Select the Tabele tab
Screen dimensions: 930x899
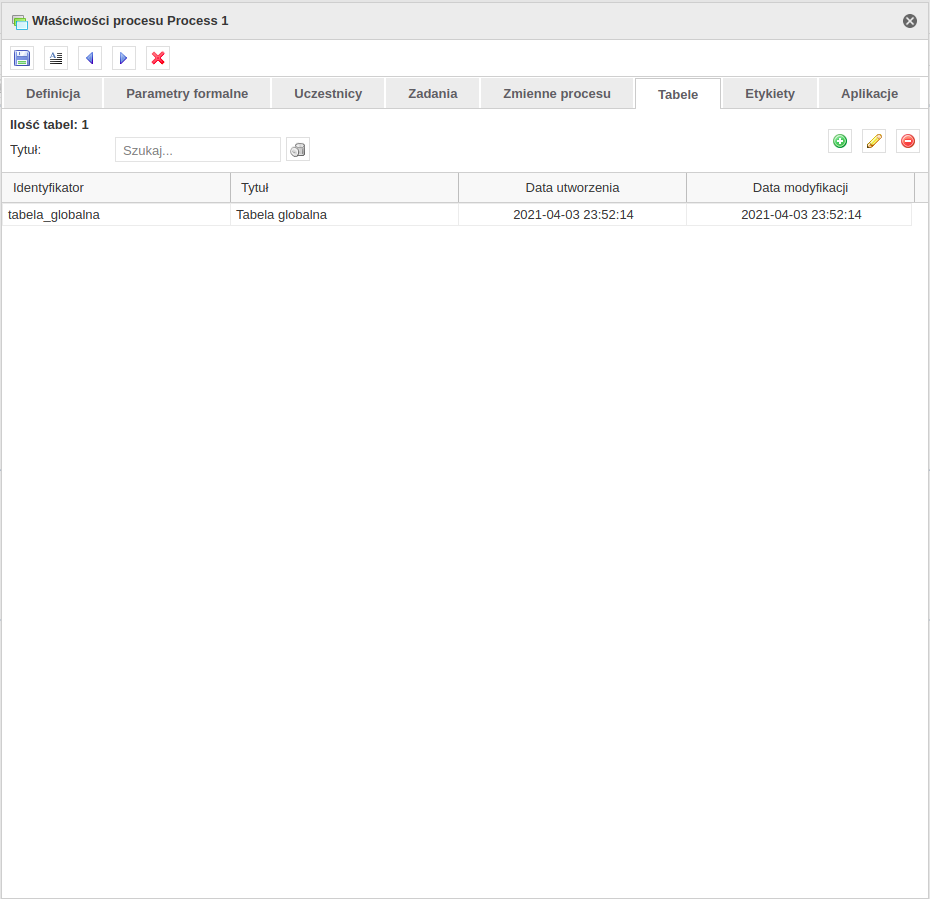coord(678,94)
